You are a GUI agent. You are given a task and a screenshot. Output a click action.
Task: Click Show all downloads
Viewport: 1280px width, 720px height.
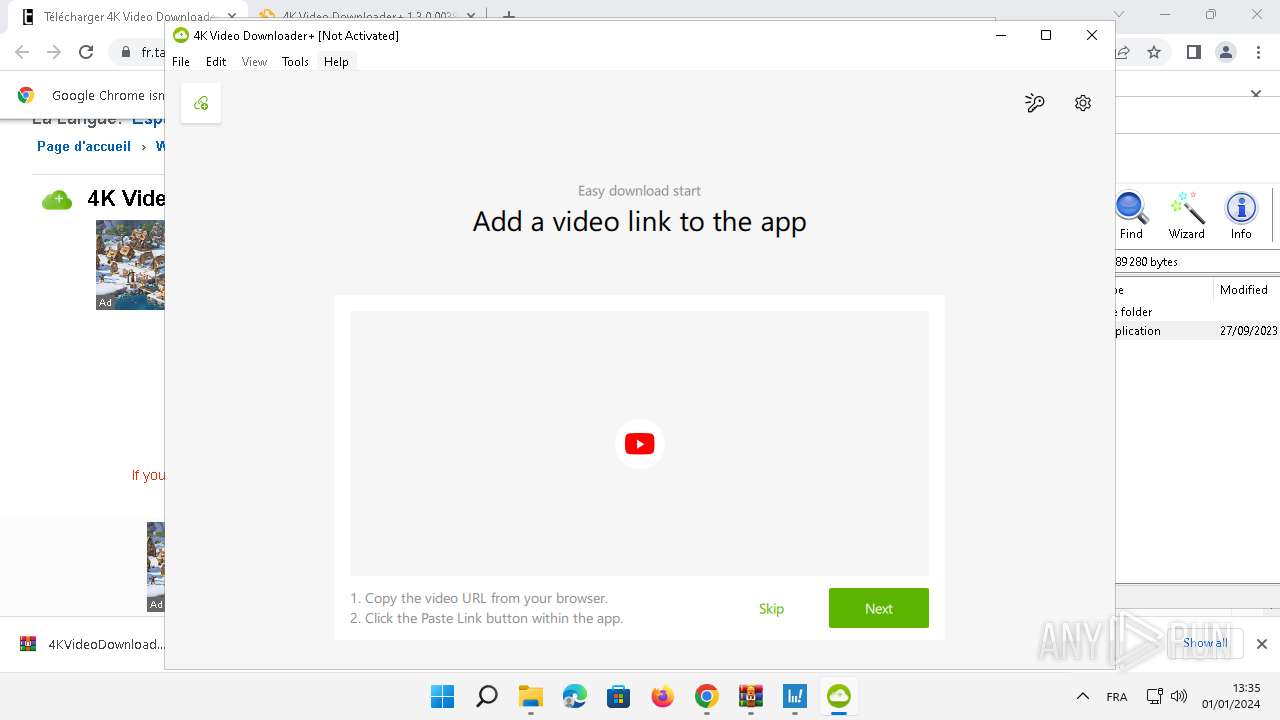click(x=1205, y=643)
